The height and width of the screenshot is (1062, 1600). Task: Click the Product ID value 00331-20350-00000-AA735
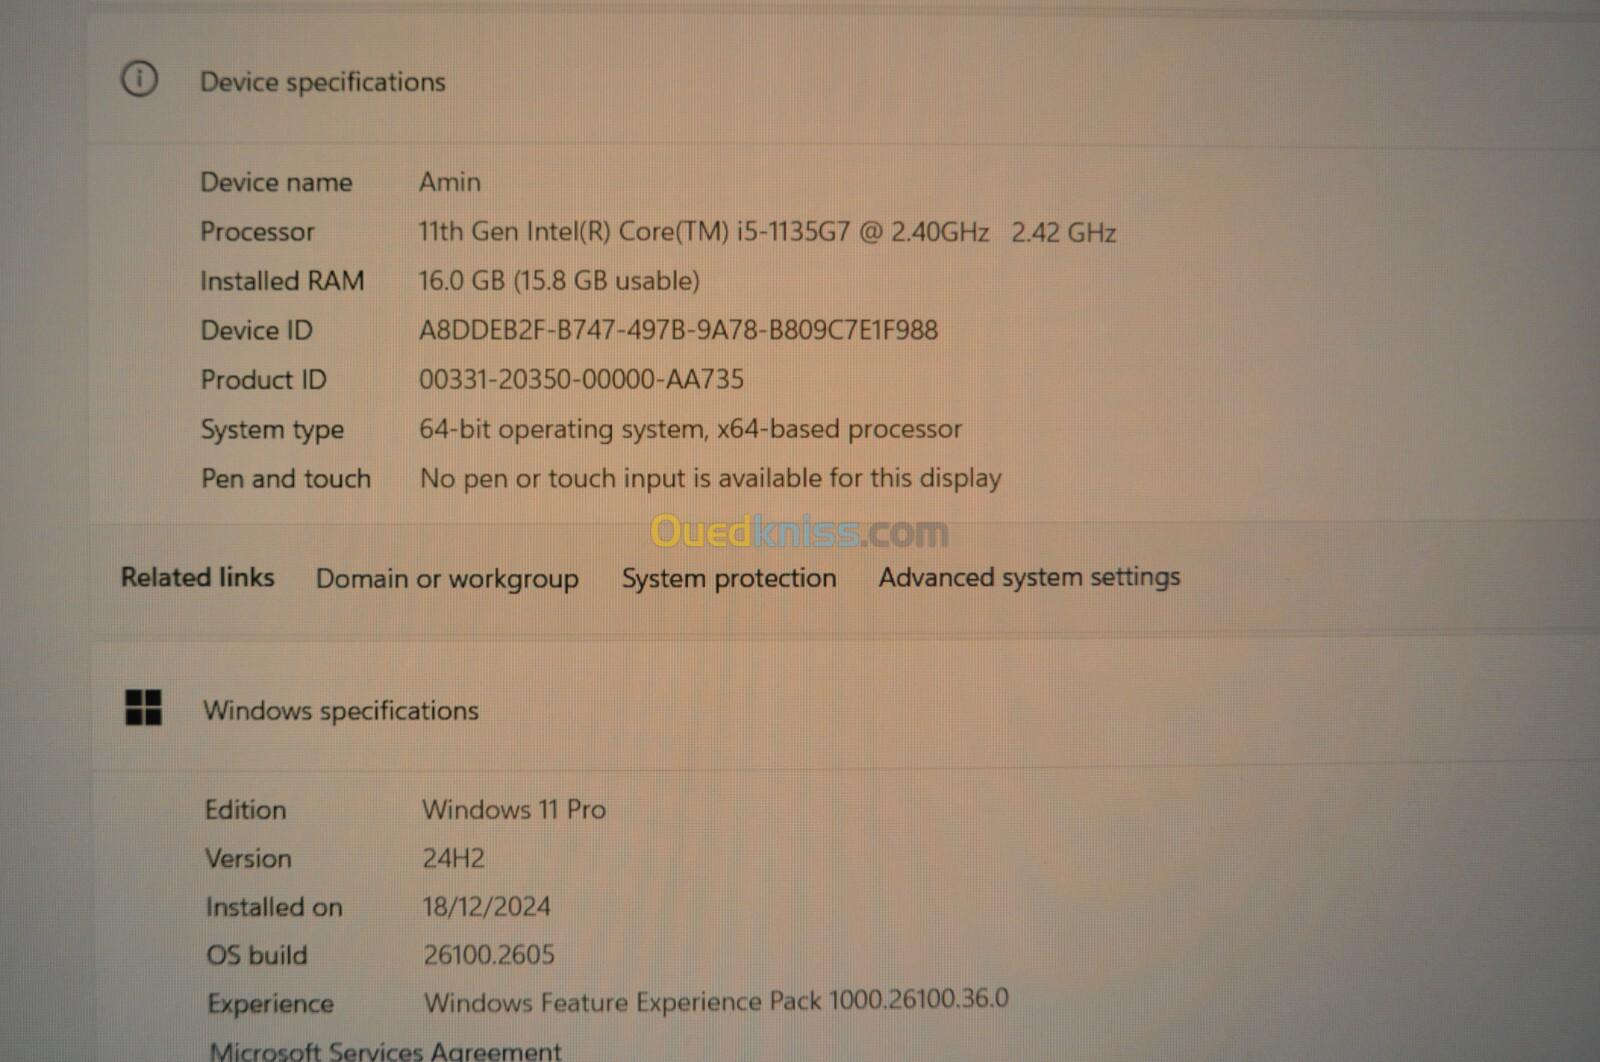click(581, 379)
